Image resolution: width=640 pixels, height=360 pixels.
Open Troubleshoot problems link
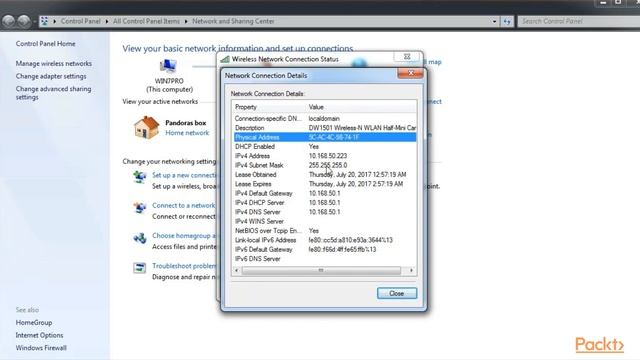pyautogui.click(x=184, y=266)
